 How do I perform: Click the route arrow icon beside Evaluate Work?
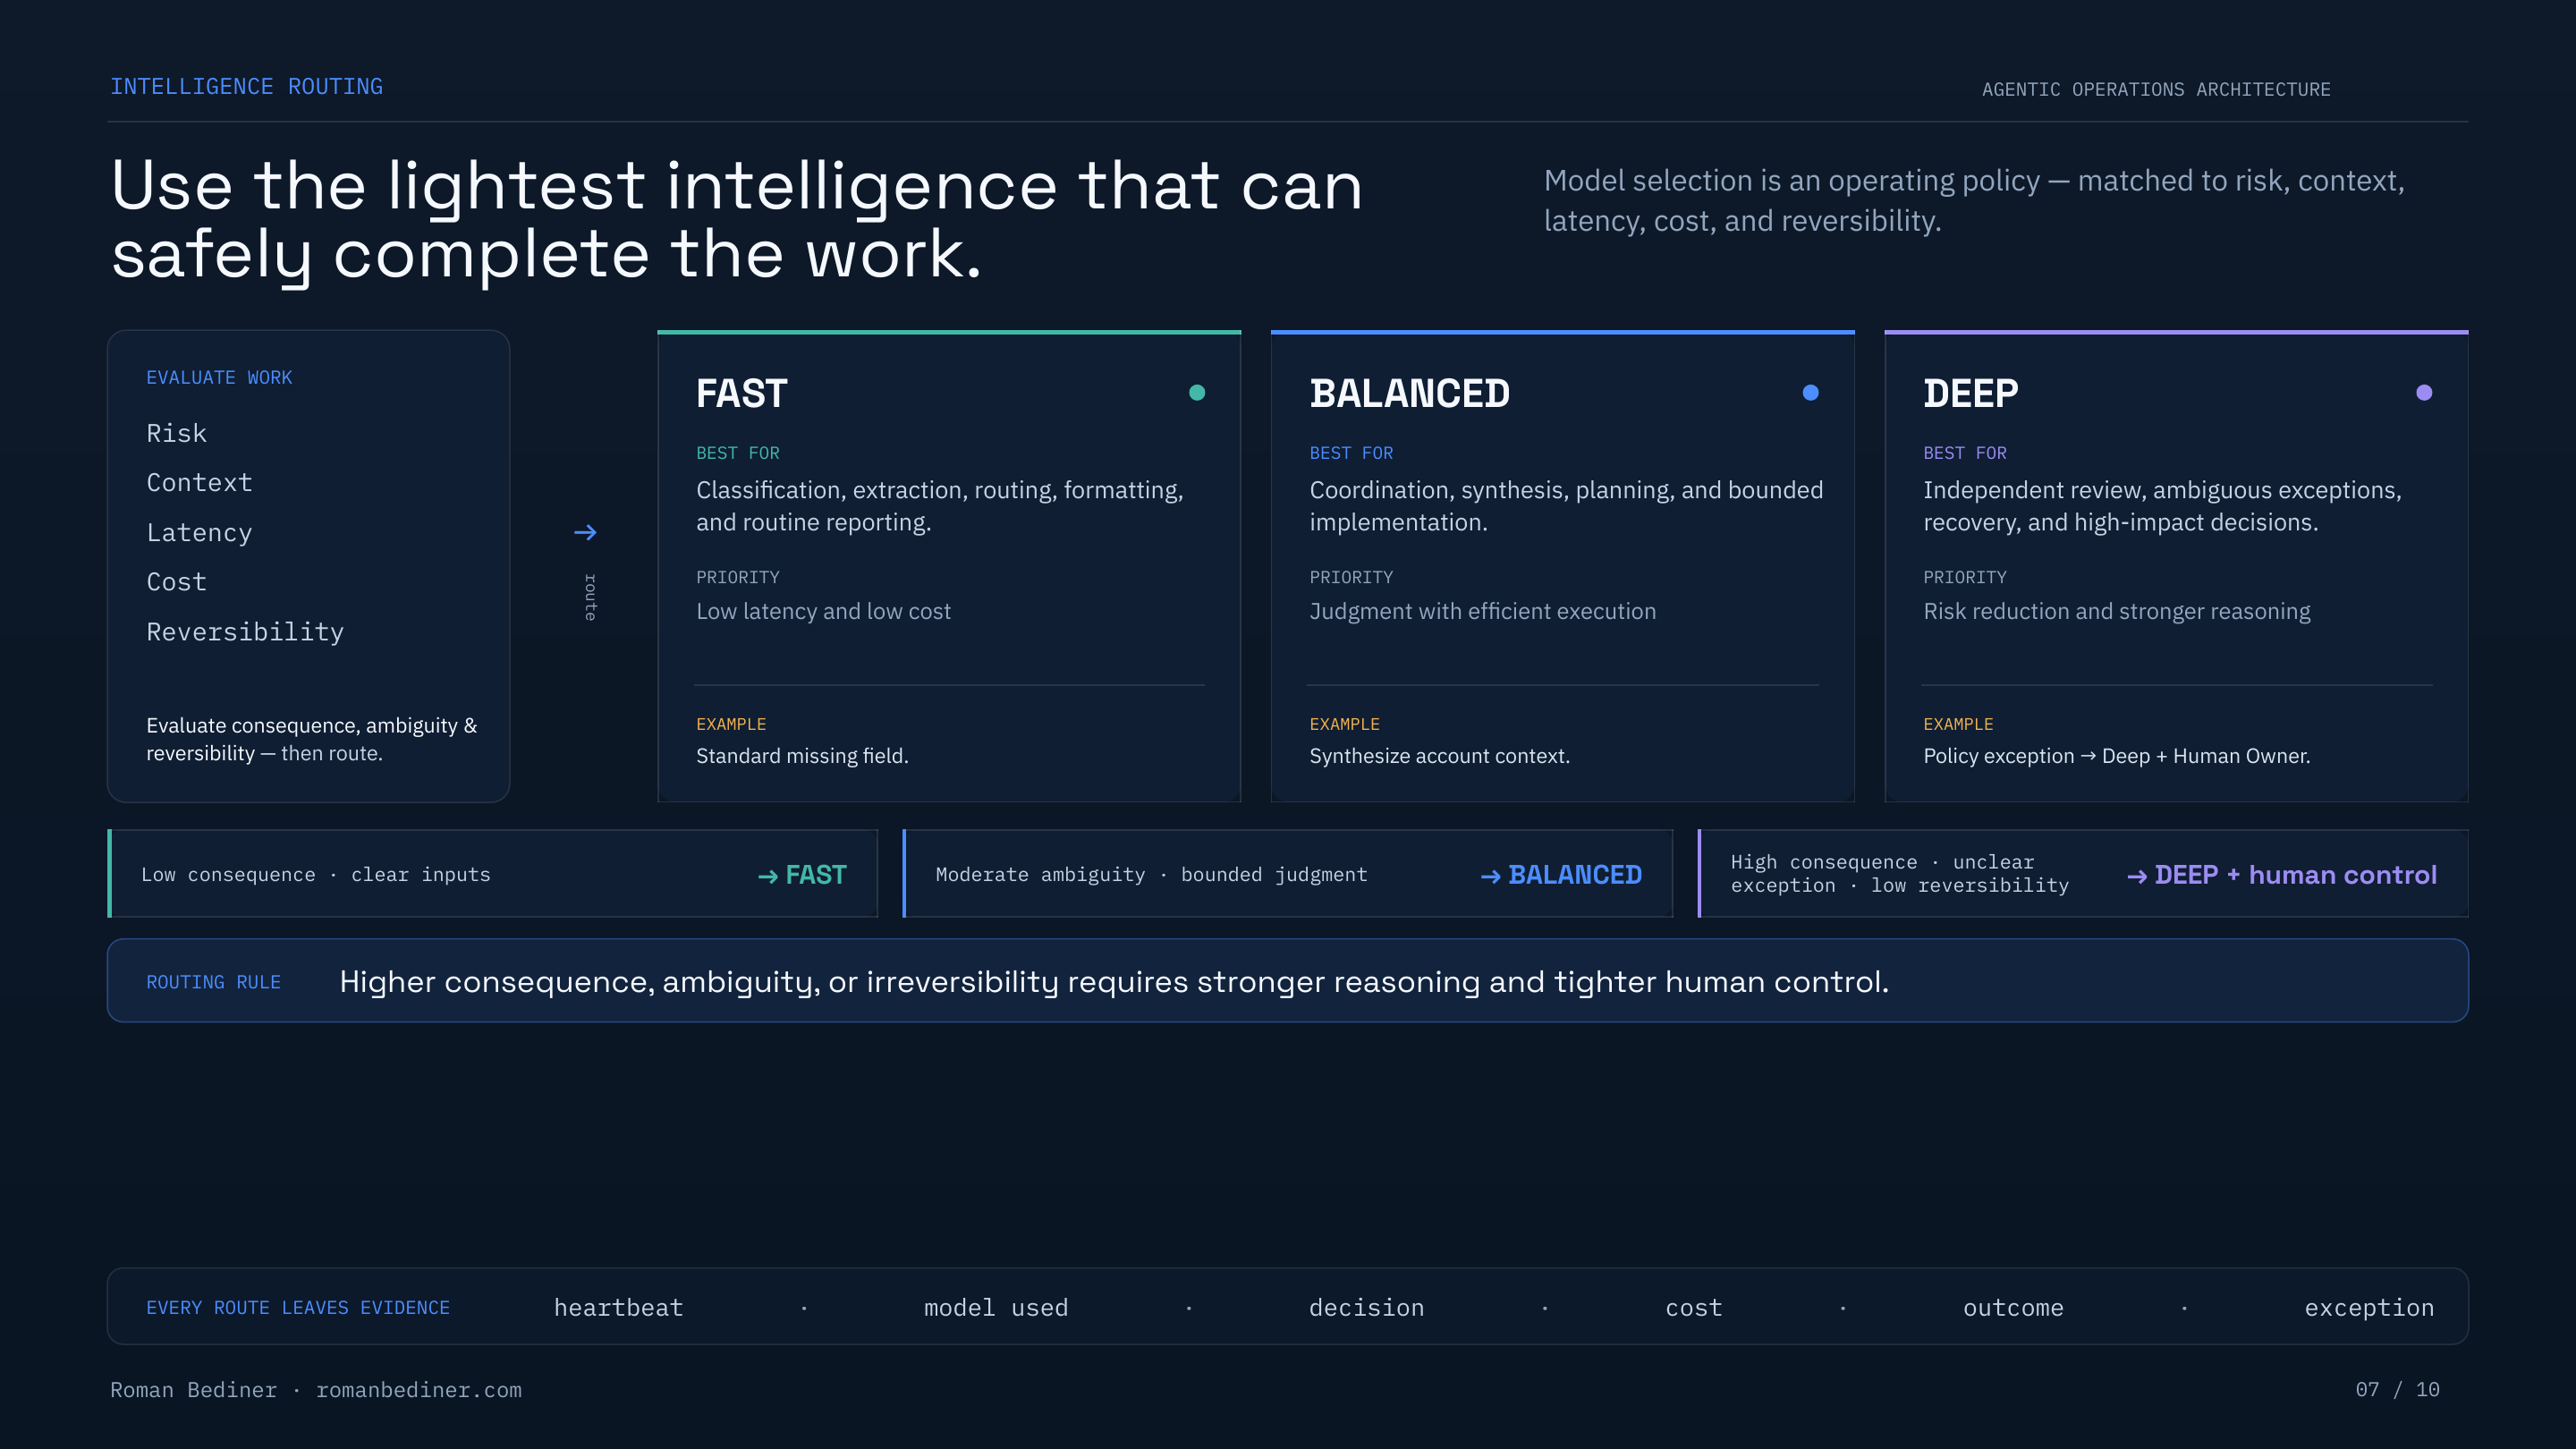click(x=585, y=532)
